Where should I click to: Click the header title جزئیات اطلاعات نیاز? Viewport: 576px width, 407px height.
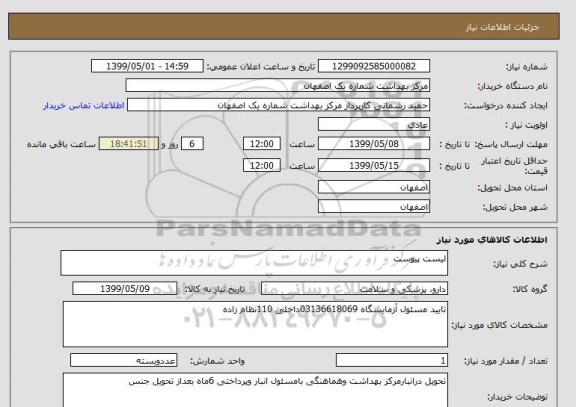click(x=502, y=28)
